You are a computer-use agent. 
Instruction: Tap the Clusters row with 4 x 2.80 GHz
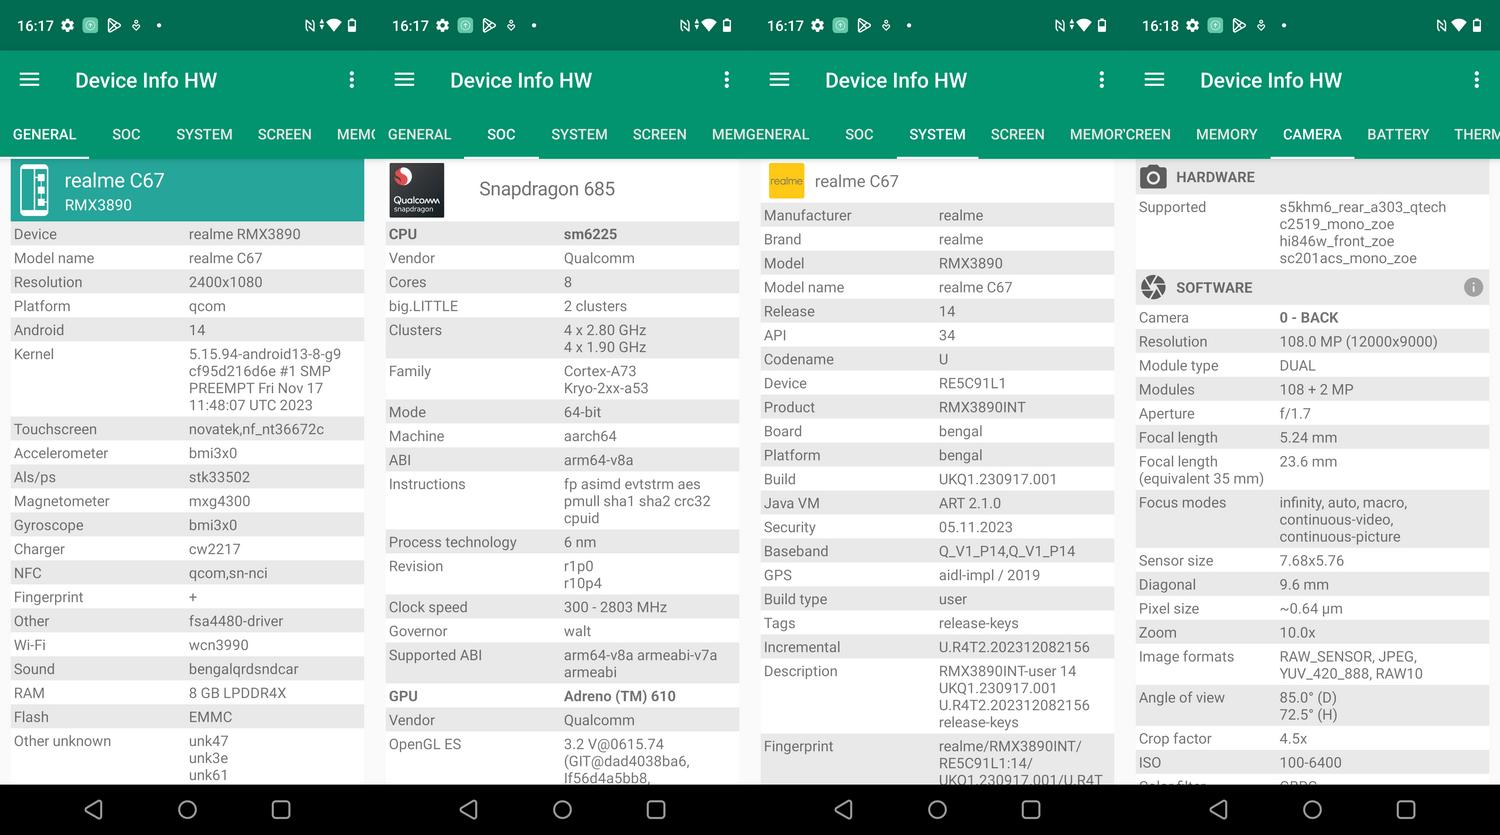562,338
